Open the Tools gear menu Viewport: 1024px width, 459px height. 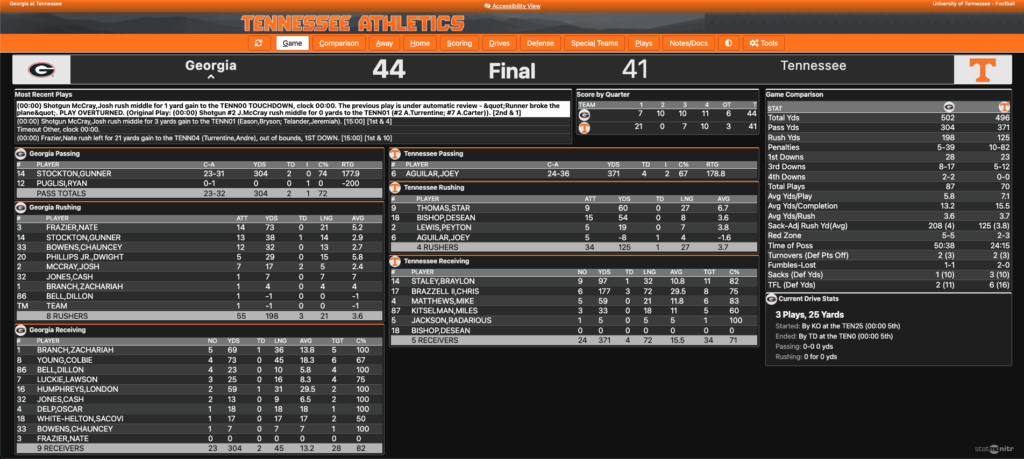763,43
